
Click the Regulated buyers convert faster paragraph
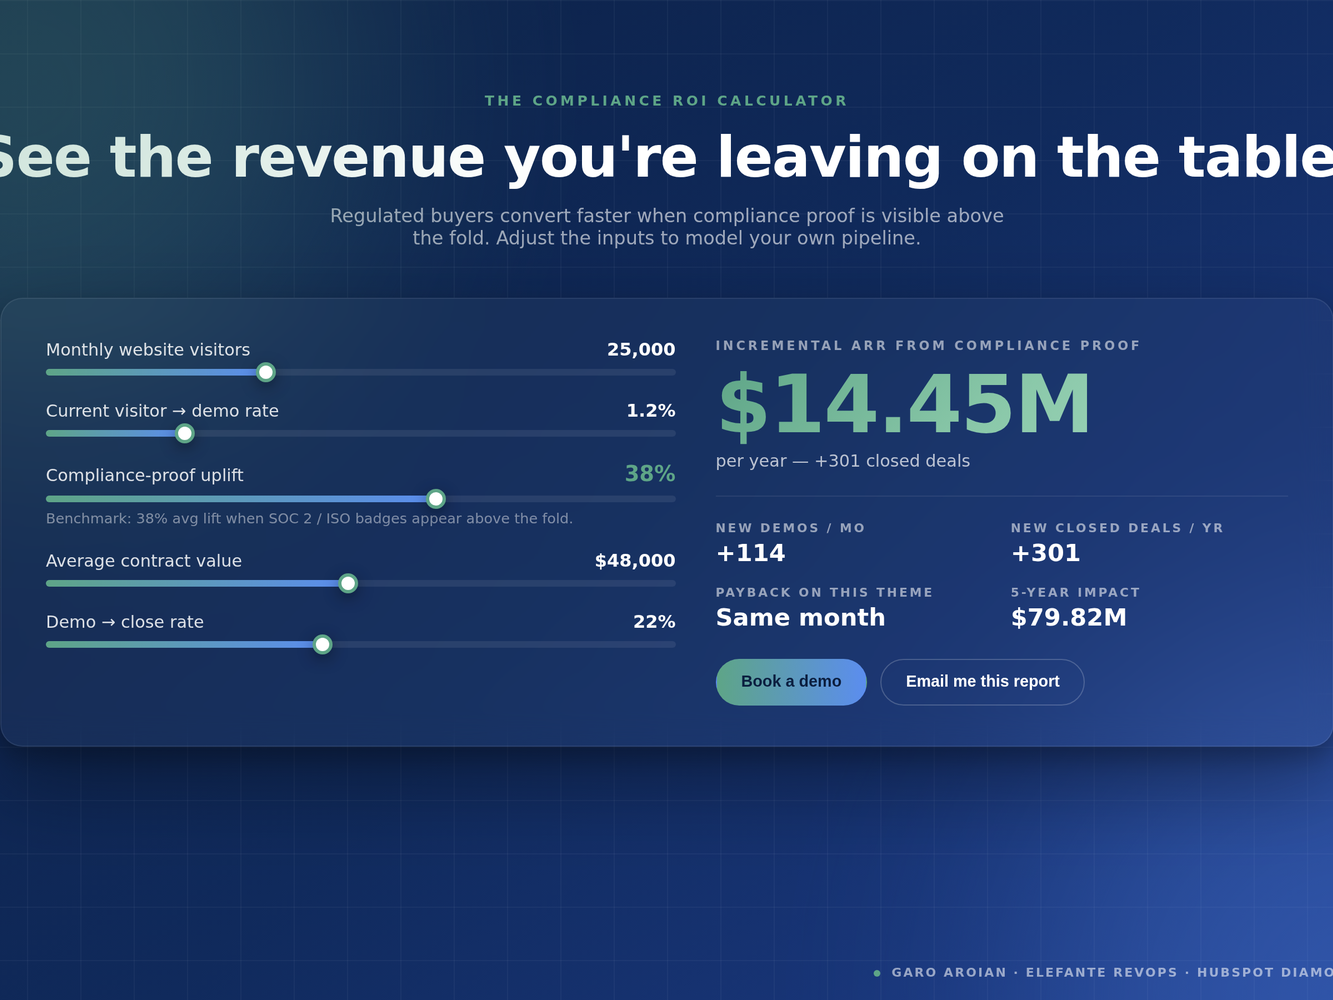(667, 227)
